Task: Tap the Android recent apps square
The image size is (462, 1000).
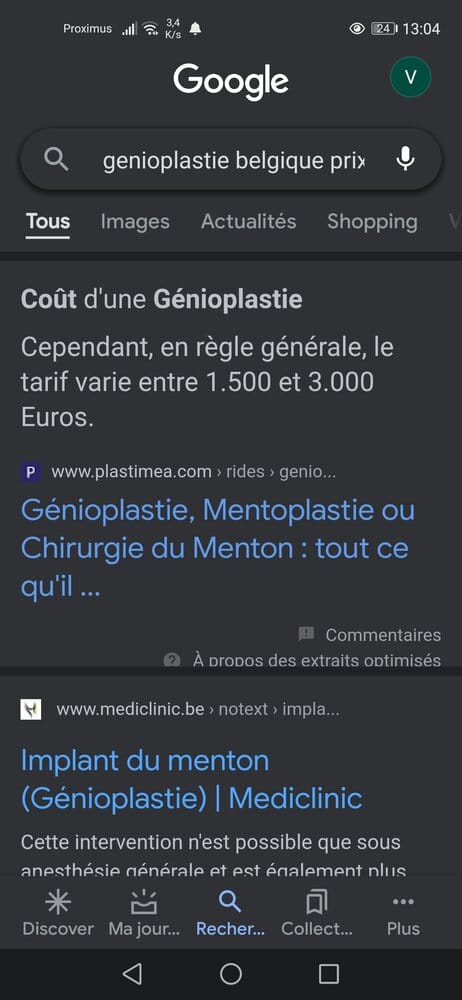Action: 329,974
